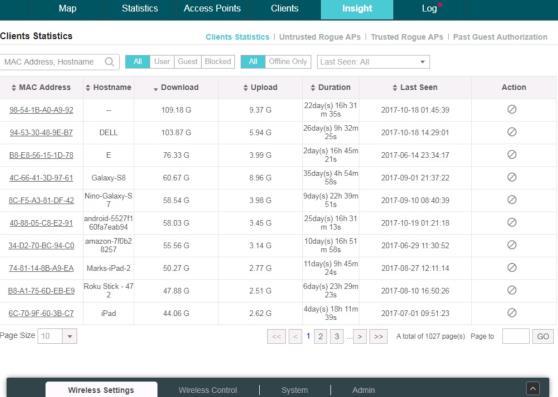The width and height of the screenshot is (558, 397).
Task: Open the Page Size dropdown
Action: click(57, 336)
